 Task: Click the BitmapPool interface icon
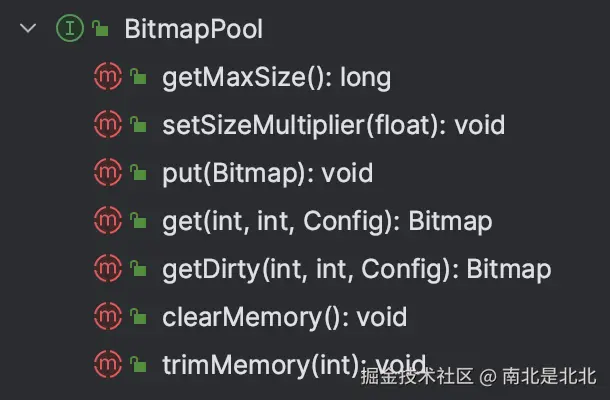pos(69,28)
